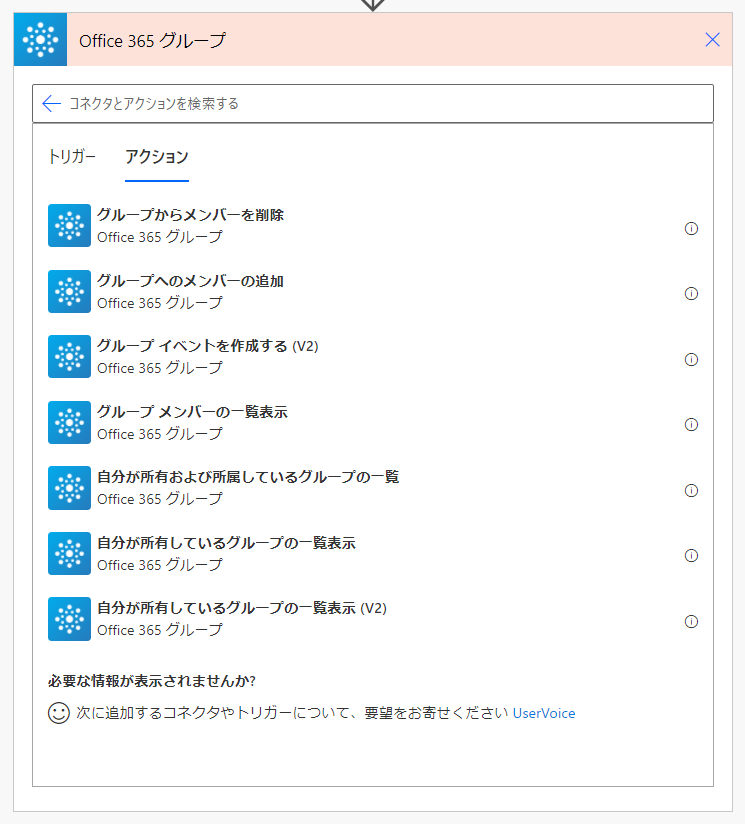
Task: Close the Office 365 グループ panel
Action: click(x=712, y=39)
